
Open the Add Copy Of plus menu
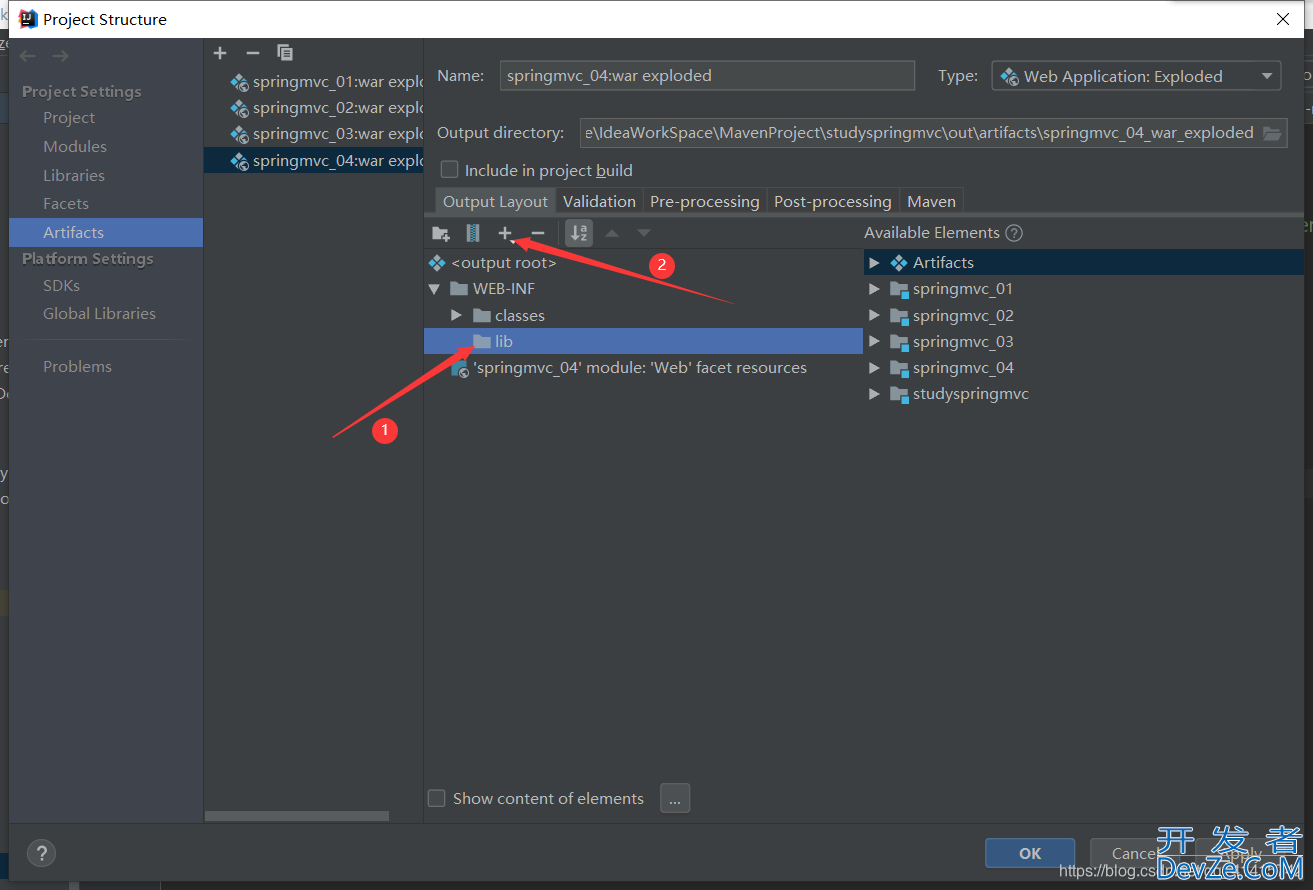[506, 233]
